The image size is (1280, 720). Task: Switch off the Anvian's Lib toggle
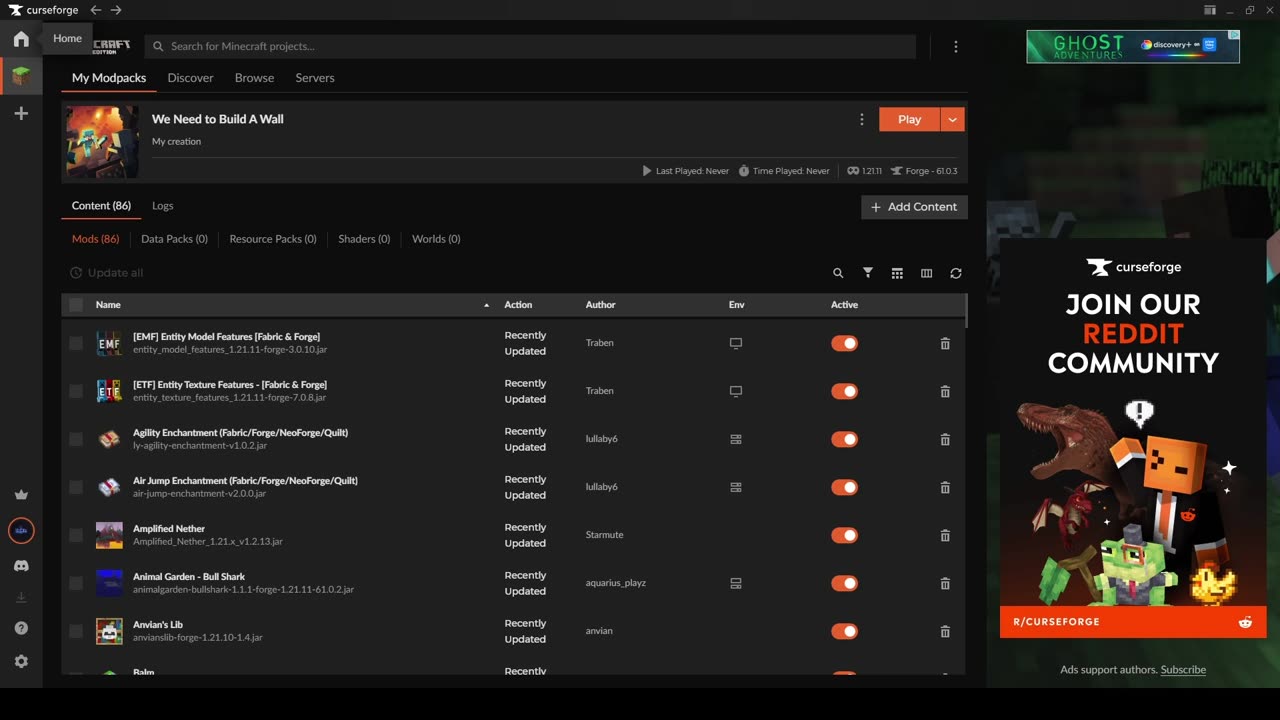tap(845, 631)
